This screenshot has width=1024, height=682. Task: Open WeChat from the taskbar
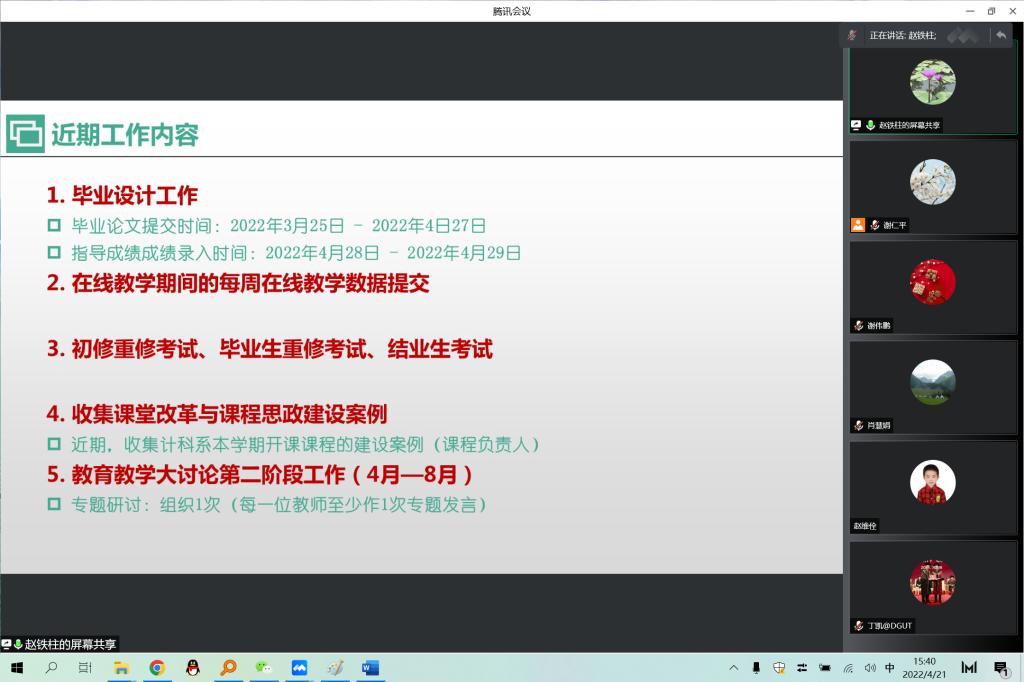[x=263, y=668]
